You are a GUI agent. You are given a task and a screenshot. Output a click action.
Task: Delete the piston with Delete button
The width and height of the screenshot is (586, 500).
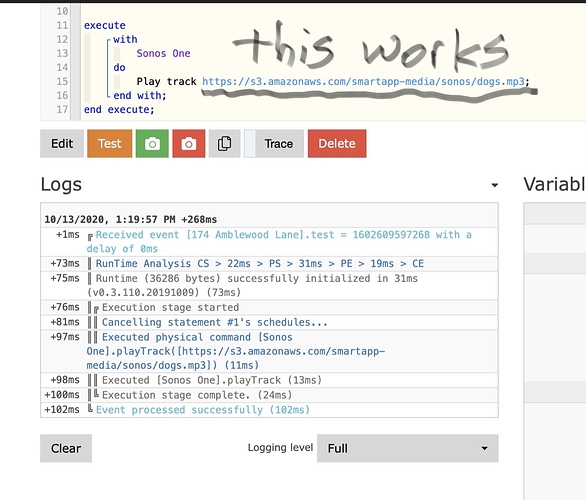[337, 143]
